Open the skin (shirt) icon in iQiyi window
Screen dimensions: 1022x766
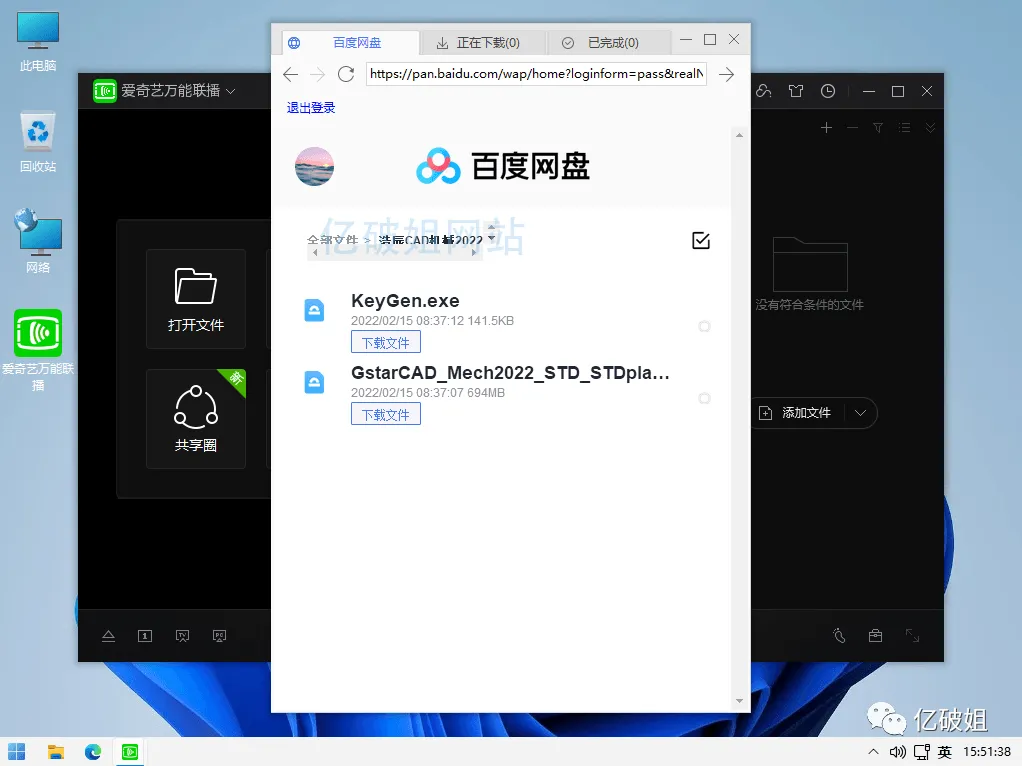coord(796,91)
